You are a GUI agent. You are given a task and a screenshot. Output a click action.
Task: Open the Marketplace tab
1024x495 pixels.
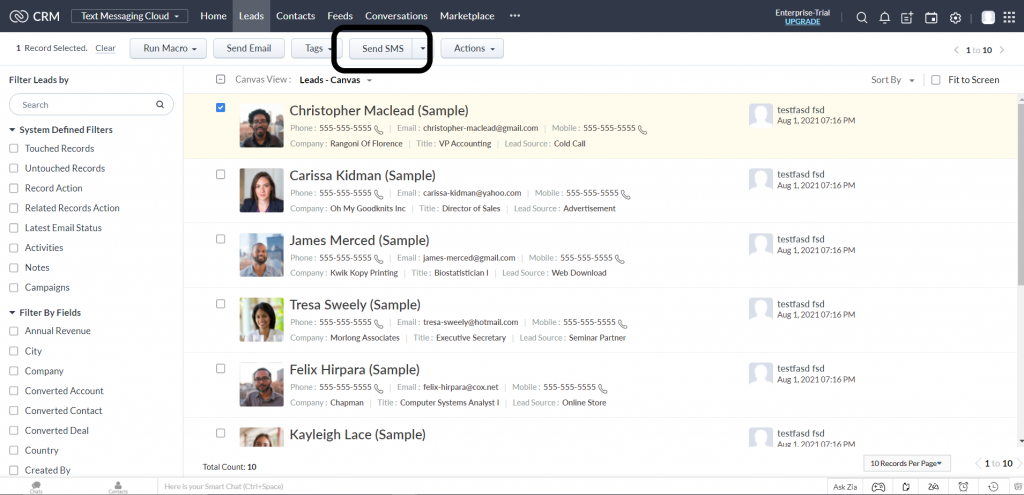tap(467, 16)
